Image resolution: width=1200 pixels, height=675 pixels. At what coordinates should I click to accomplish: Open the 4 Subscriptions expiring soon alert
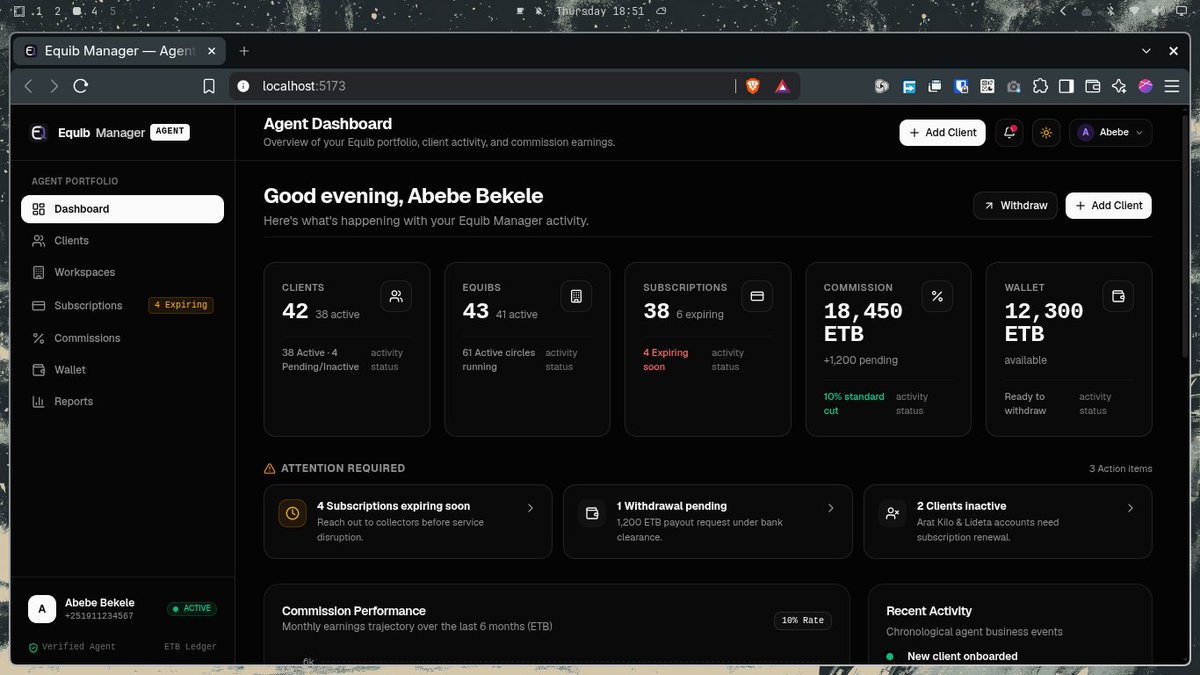408,522
